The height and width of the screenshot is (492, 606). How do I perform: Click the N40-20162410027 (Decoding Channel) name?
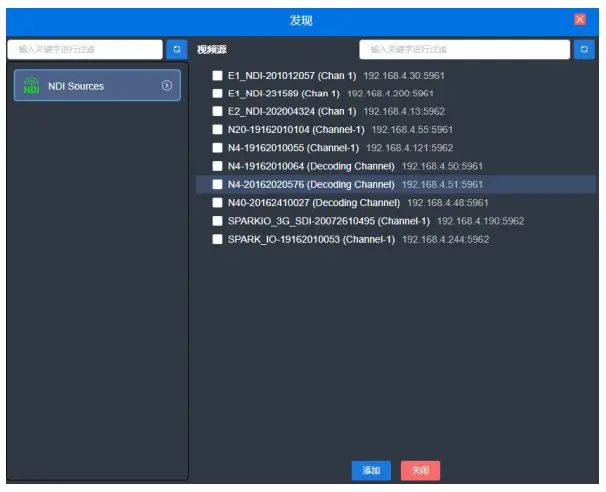[314, 203]
